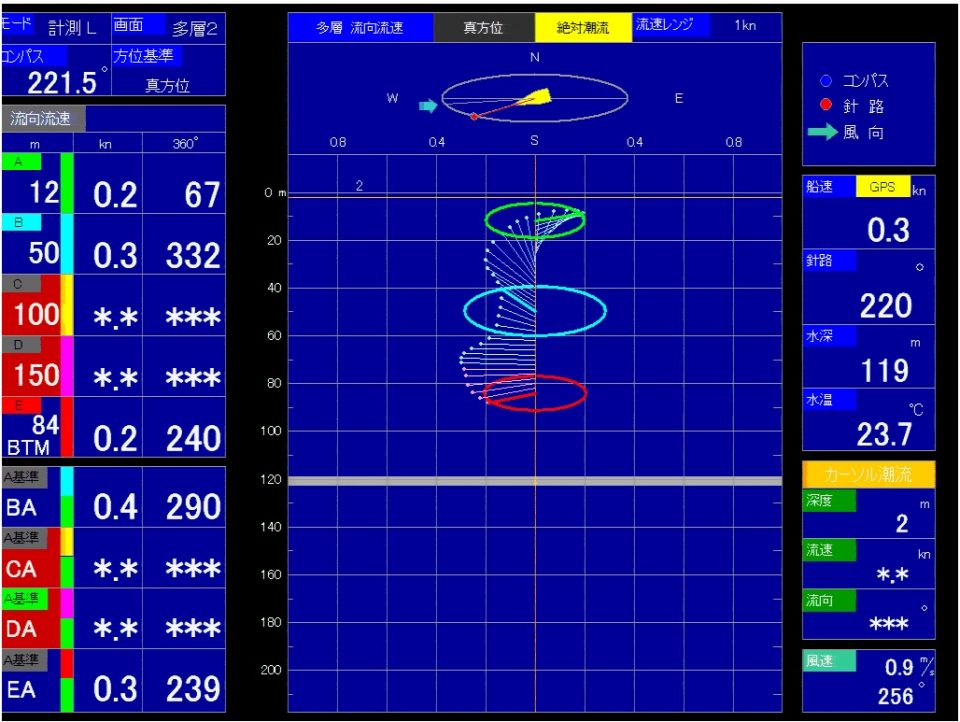Click layer A depth value 12
This screenshot has height=722, width=960.
pos(43,192)
